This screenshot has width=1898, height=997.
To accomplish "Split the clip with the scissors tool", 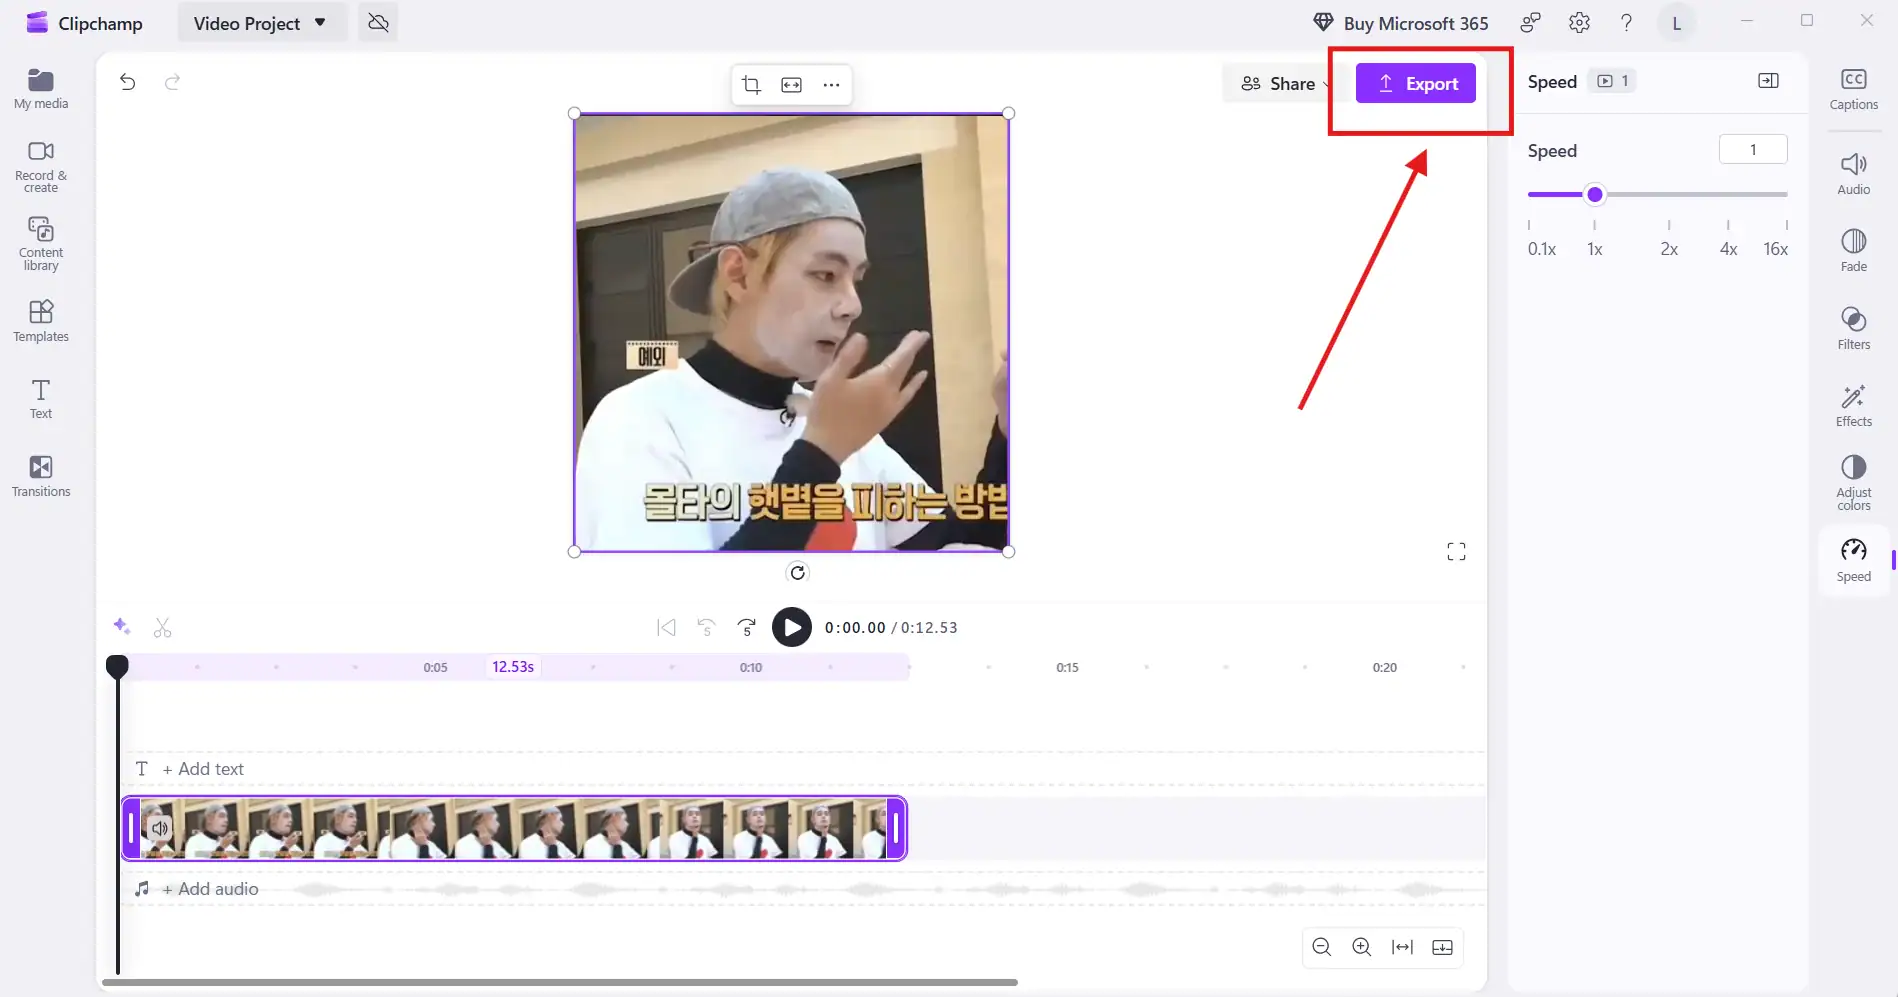I will [163, 627].
